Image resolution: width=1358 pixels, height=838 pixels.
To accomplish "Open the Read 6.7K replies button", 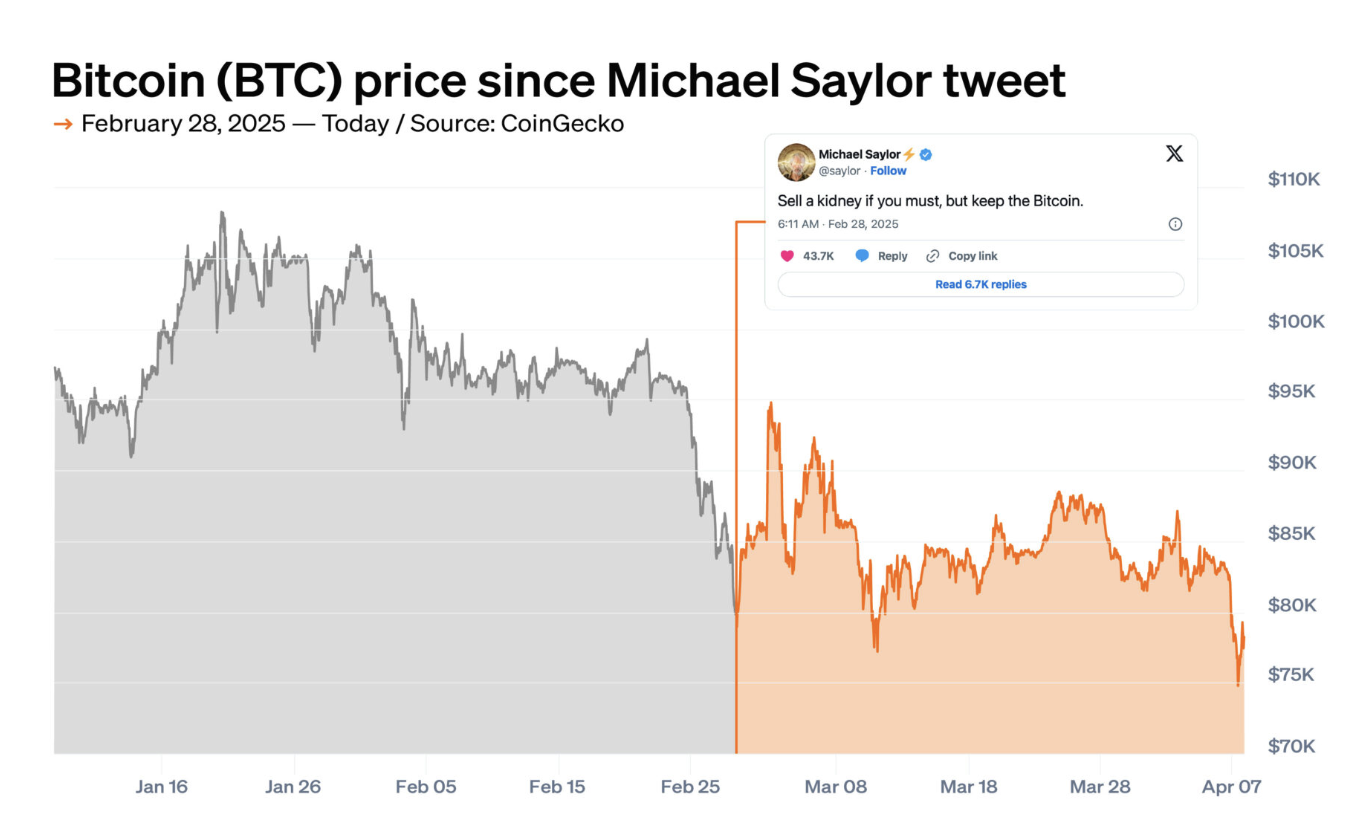I will (980, 284).
